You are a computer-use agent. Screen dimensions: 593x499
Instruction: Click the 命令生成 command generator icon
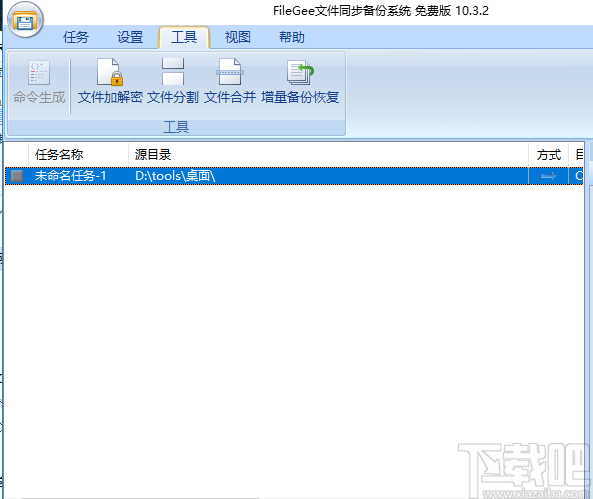pyautogui.click(x=39, y=82)
